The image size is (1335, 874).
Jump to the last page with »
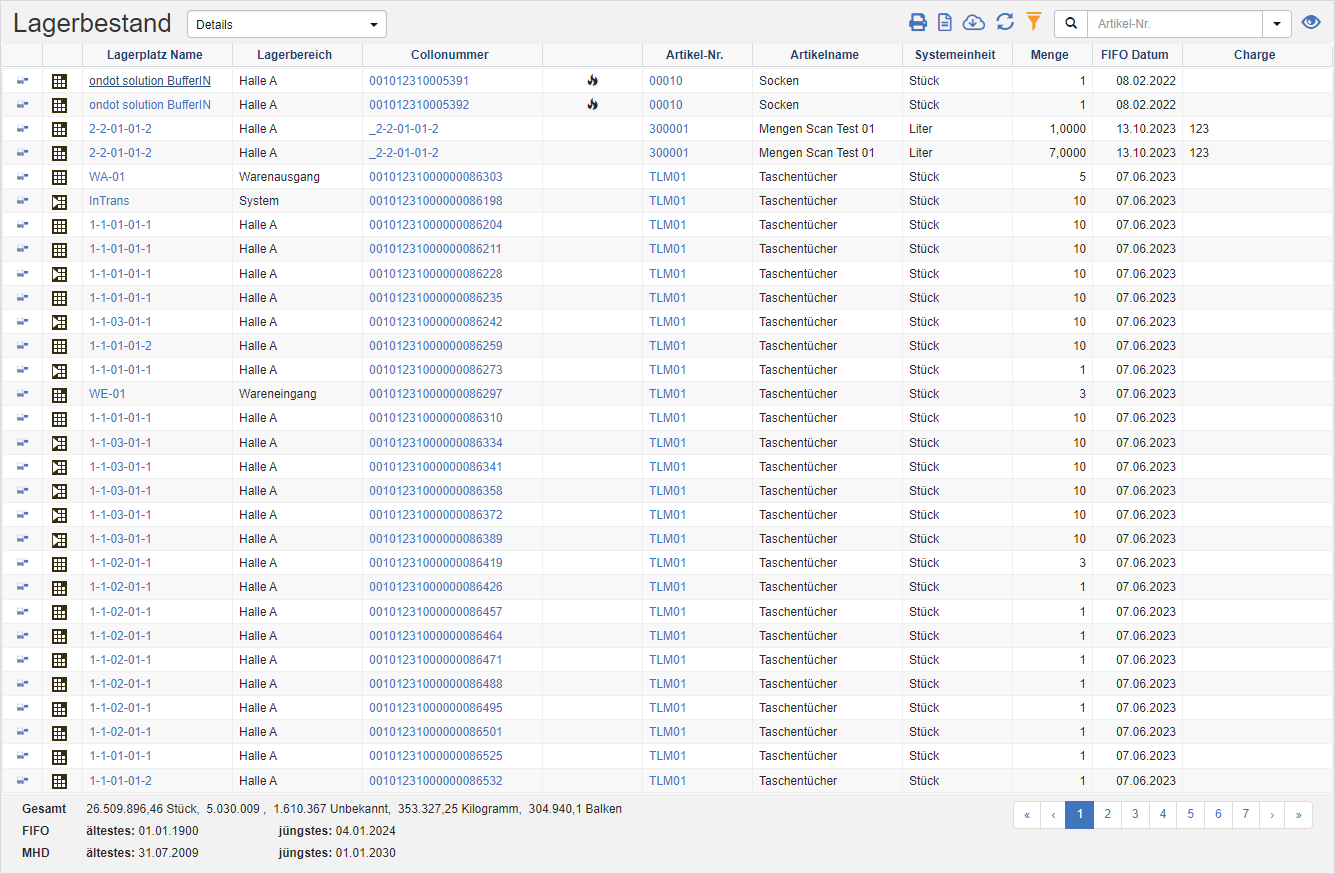(x=1298, y=815)
